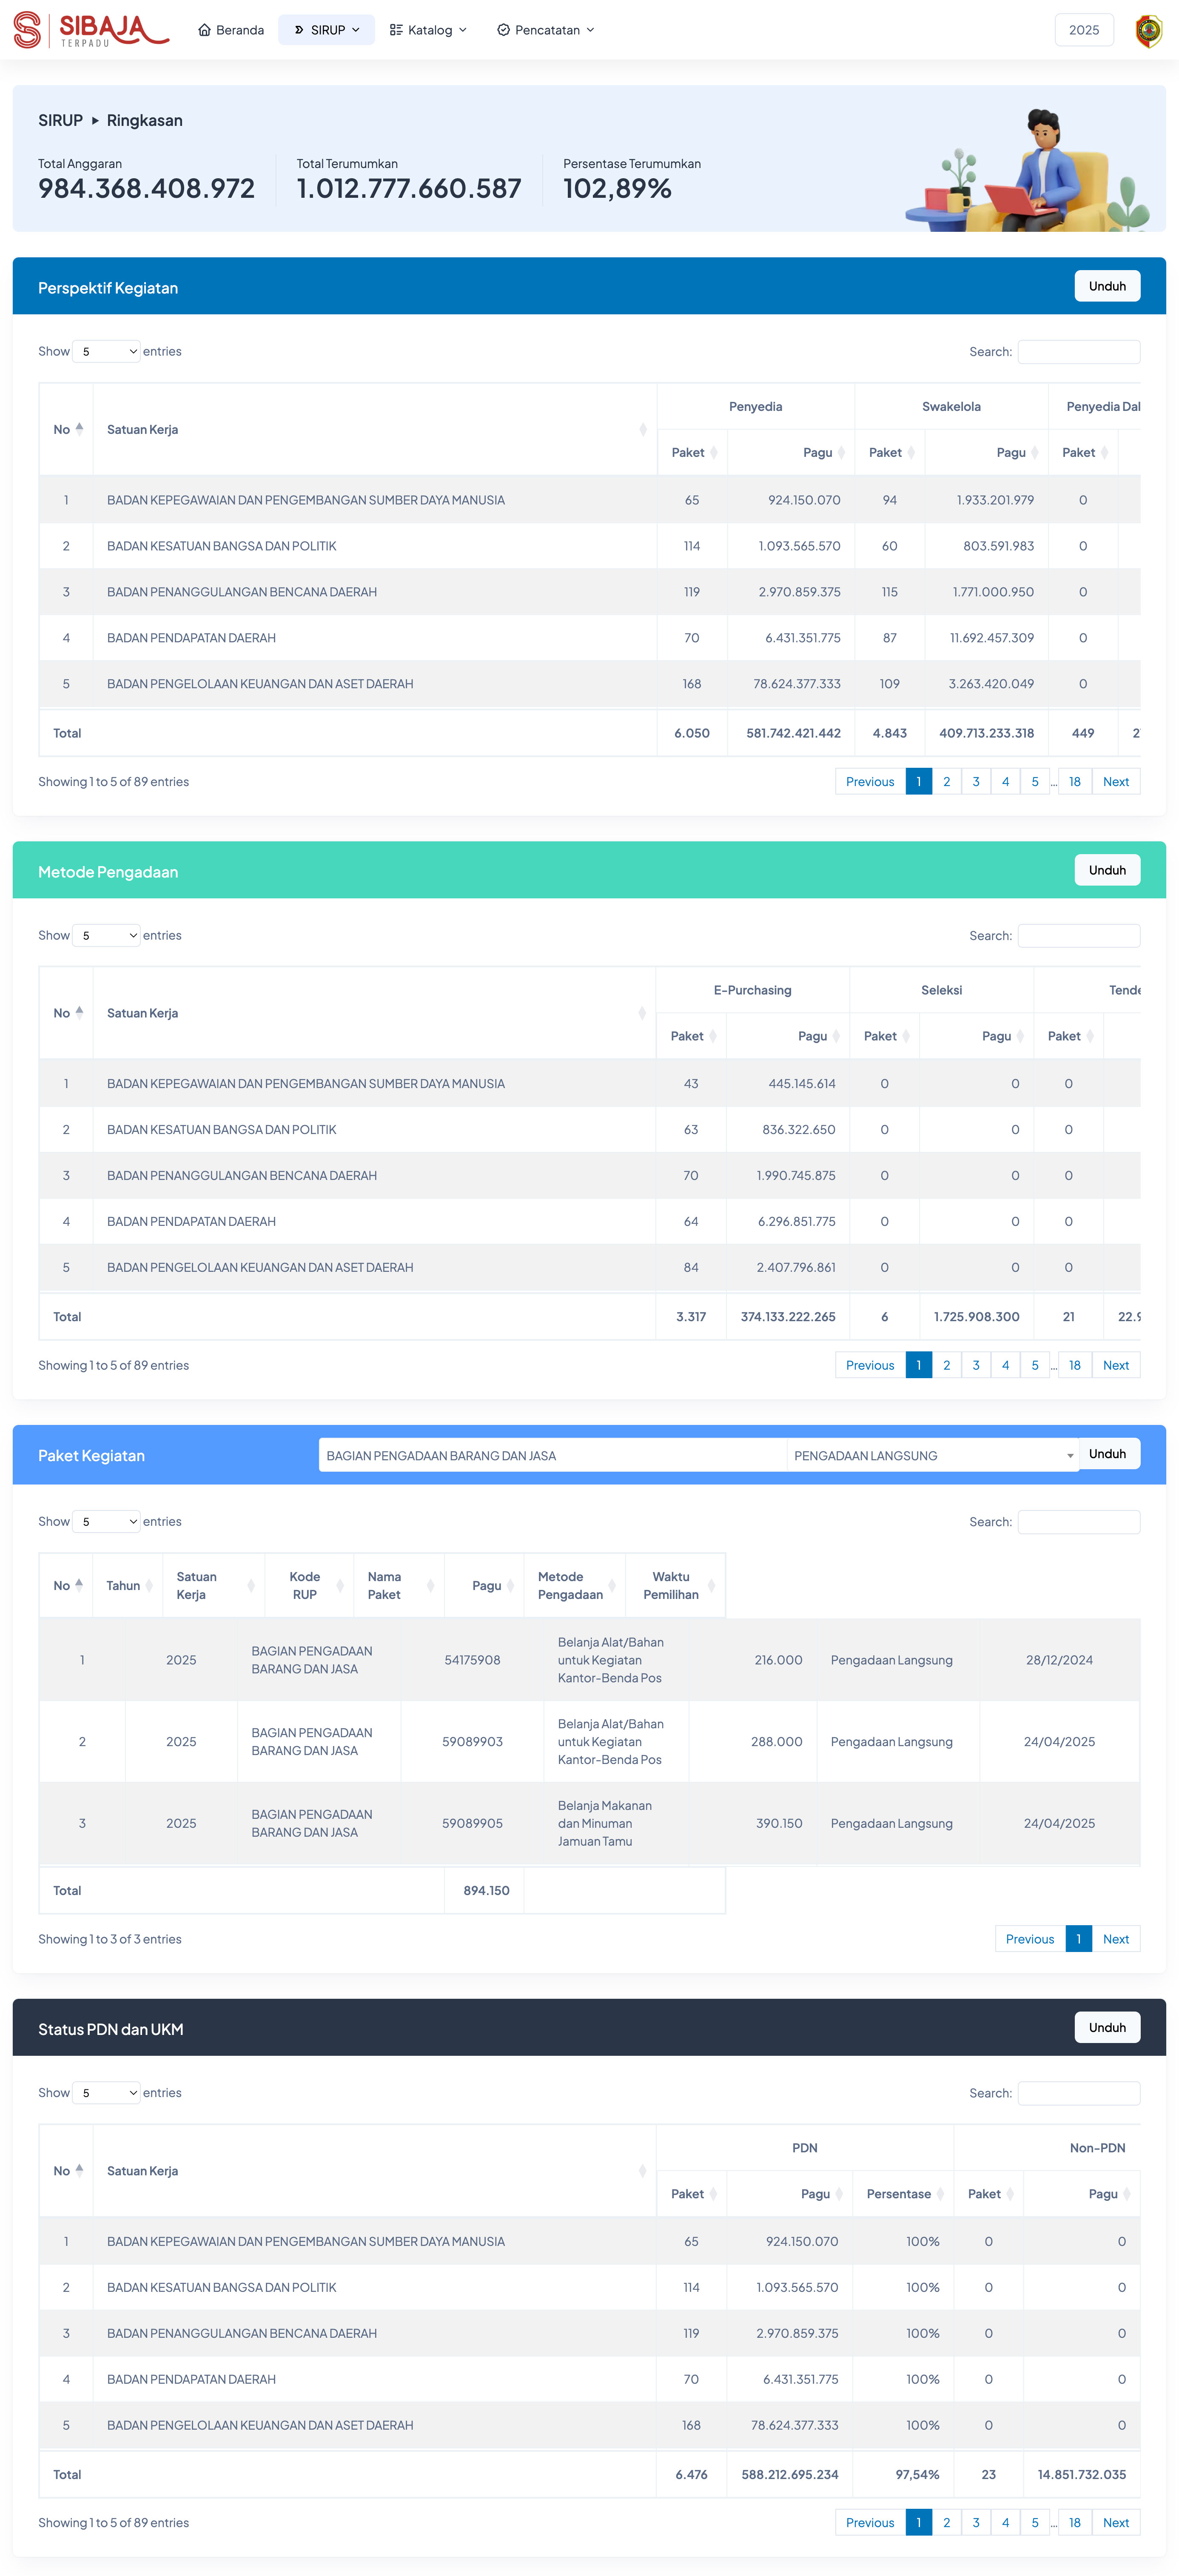Sort Seleksi Pagu column
The height and width of the screenshot is (2576, 1179).
click(x=976, y=1036)
